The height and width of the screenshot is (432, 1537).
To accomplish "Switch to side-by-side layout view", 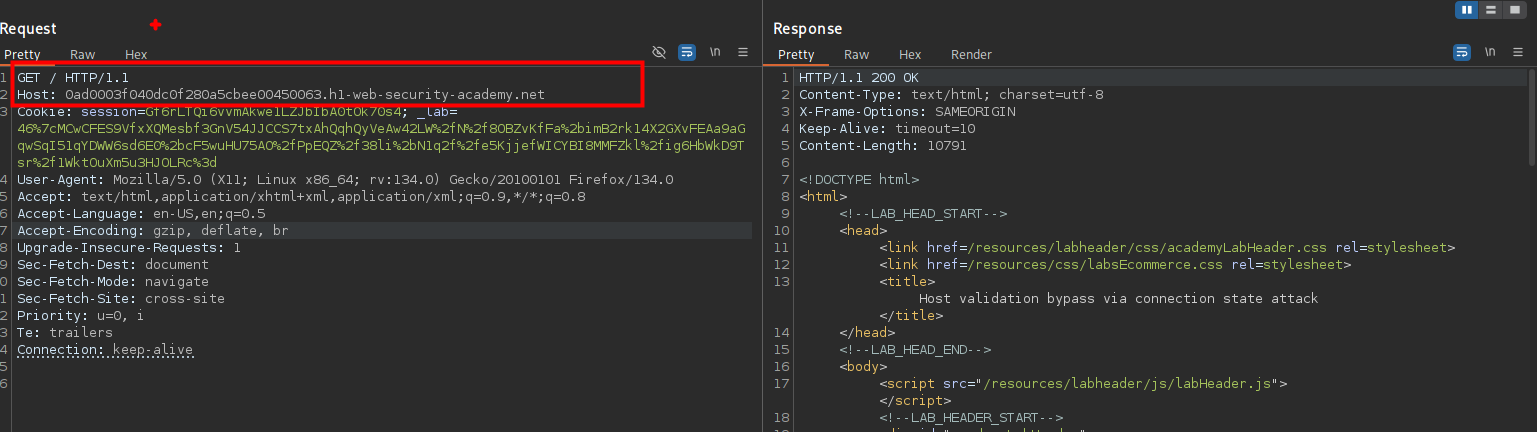I will click(x=1467, y=10).
